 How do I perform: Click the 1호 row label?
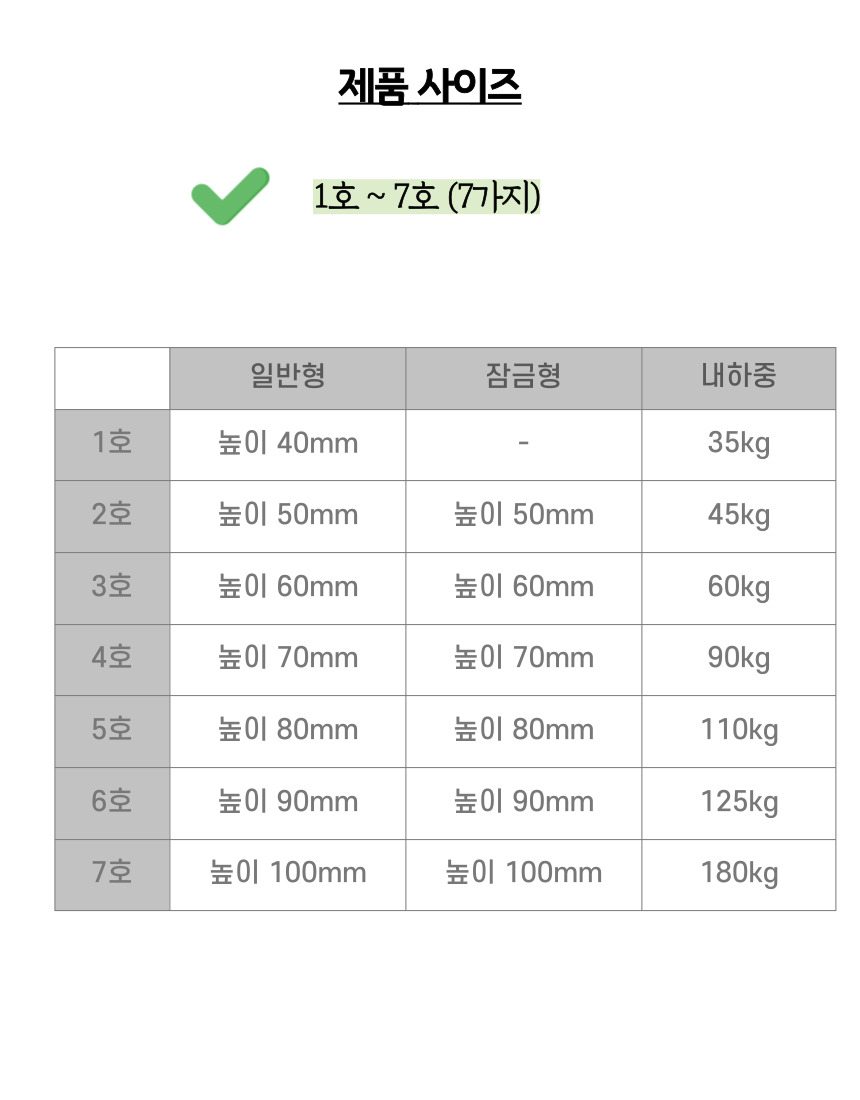click(112, 442)
